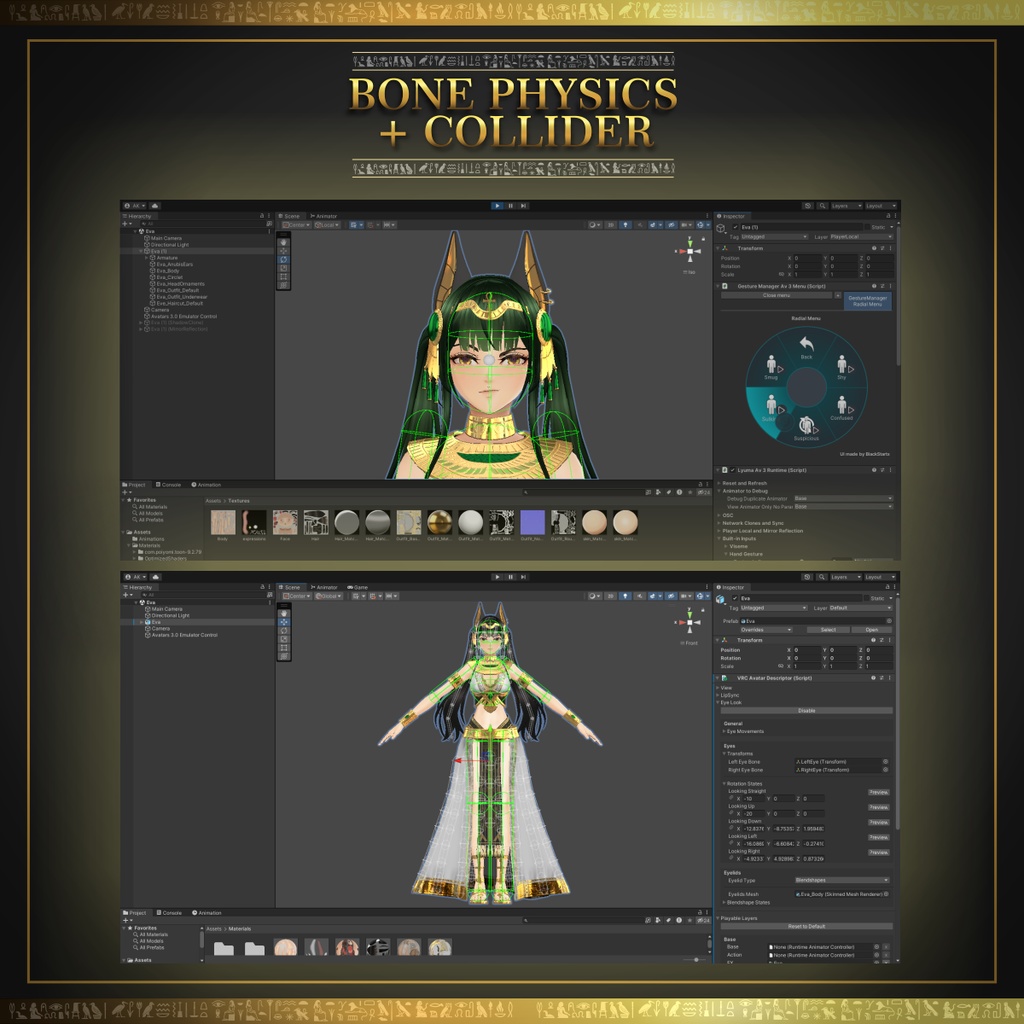Viewport: 1024px width, 1024px height.
Task: Click the scene orientation gizmo labeled Iso
Action: (x=690, y=251)
